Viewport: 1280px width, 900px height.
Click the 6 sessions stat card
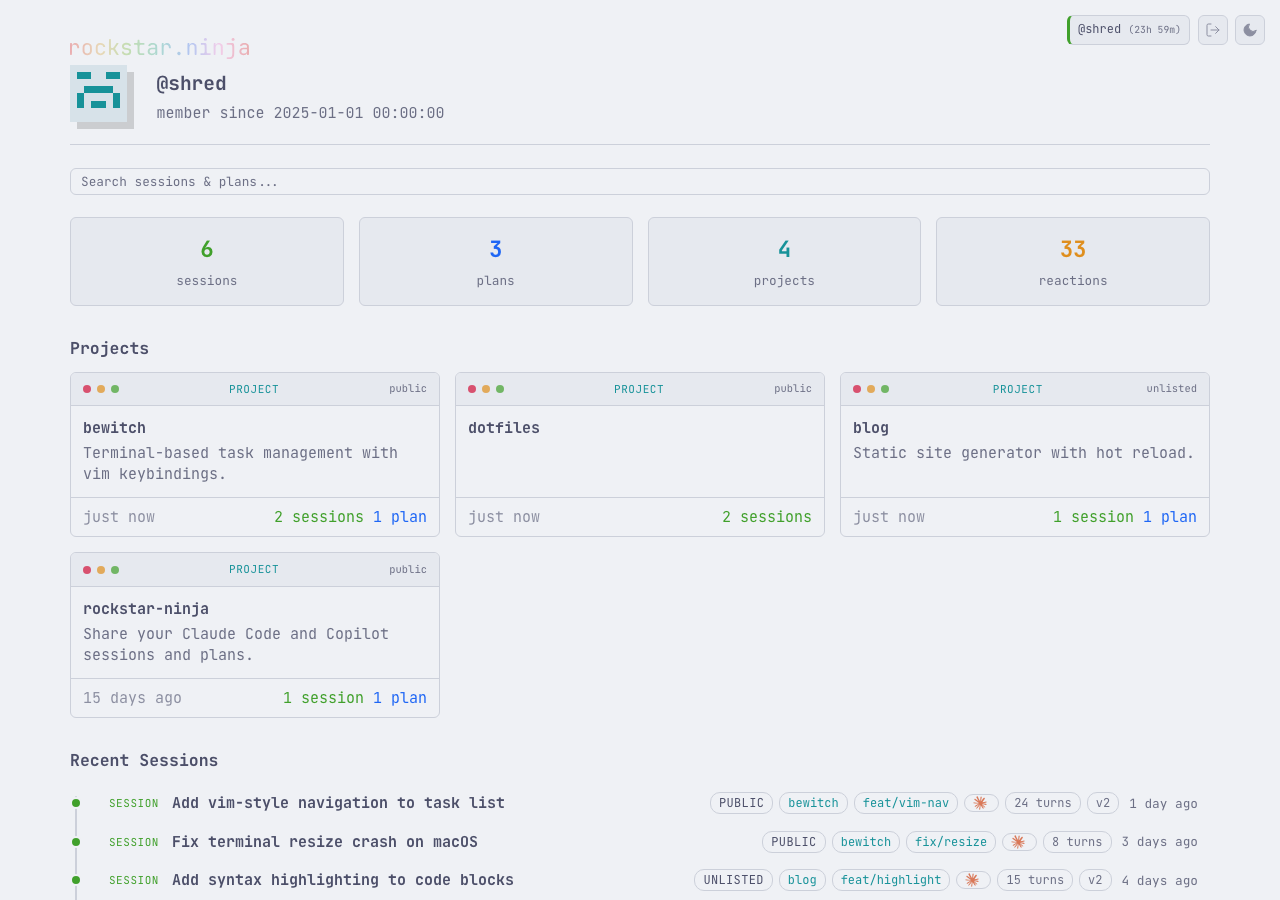tap(206, 261)
